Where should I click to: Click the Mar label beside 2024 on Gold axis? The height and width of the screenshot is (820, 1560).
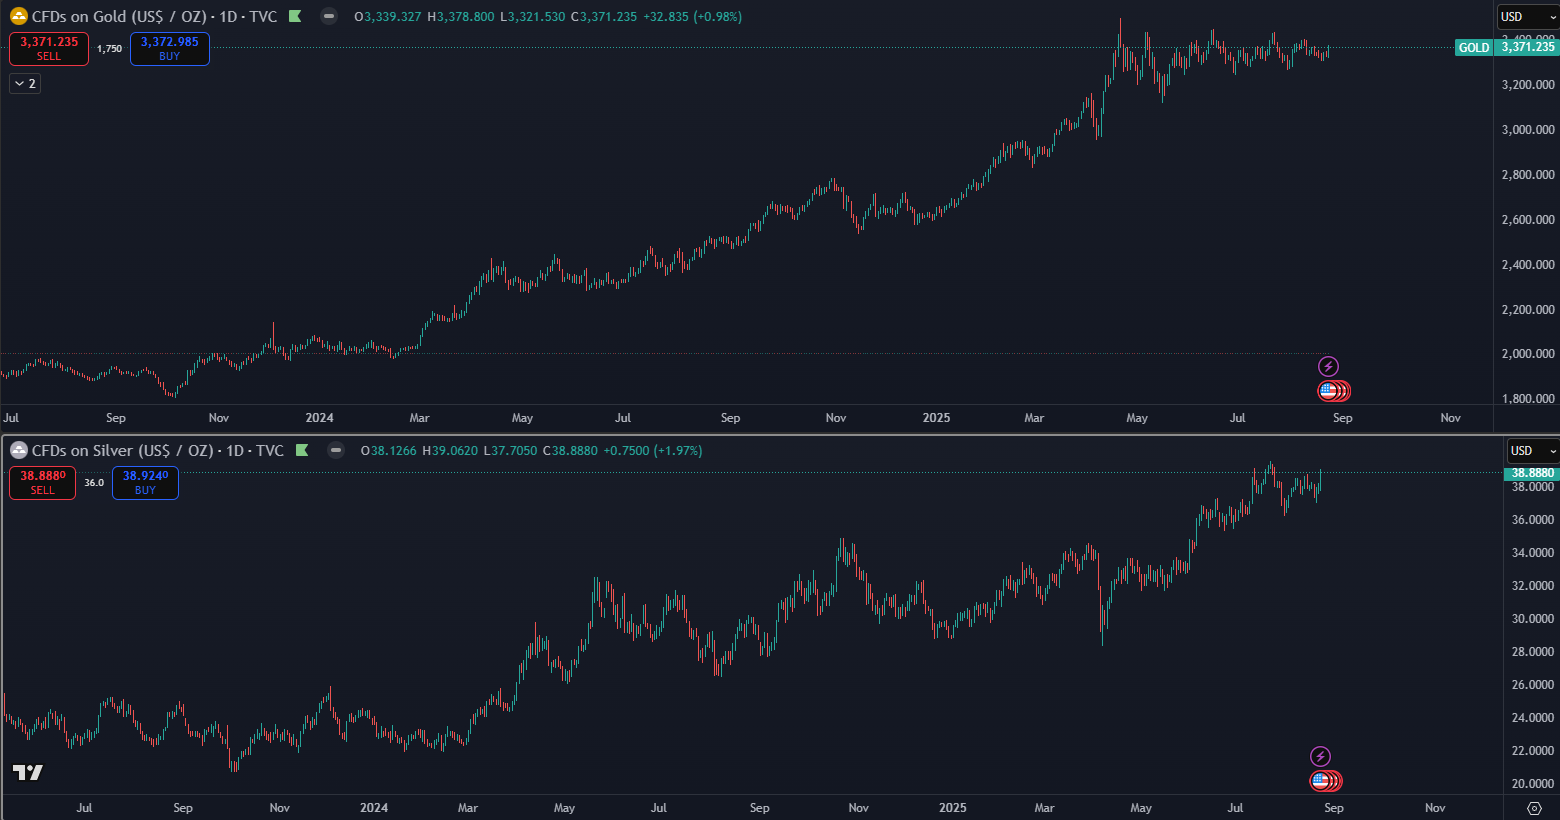[x=419, y=418]
